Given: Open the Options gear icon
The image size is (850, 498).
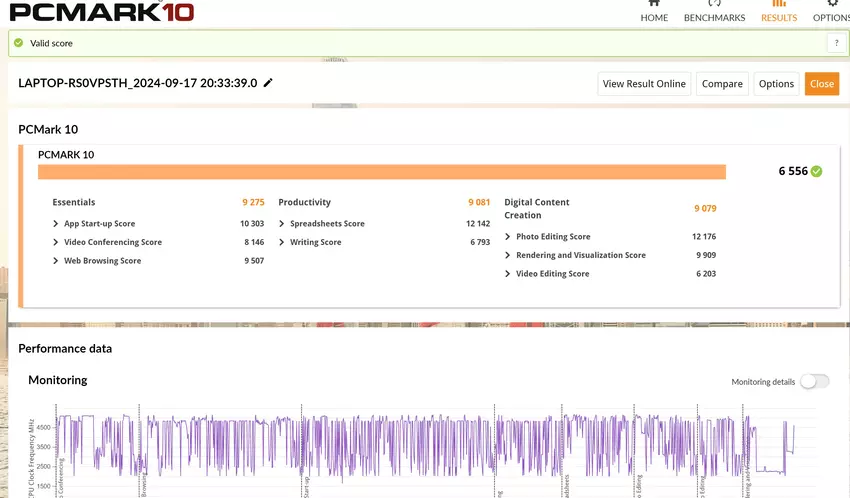Looking at the screenshot, I should [832, 5].
